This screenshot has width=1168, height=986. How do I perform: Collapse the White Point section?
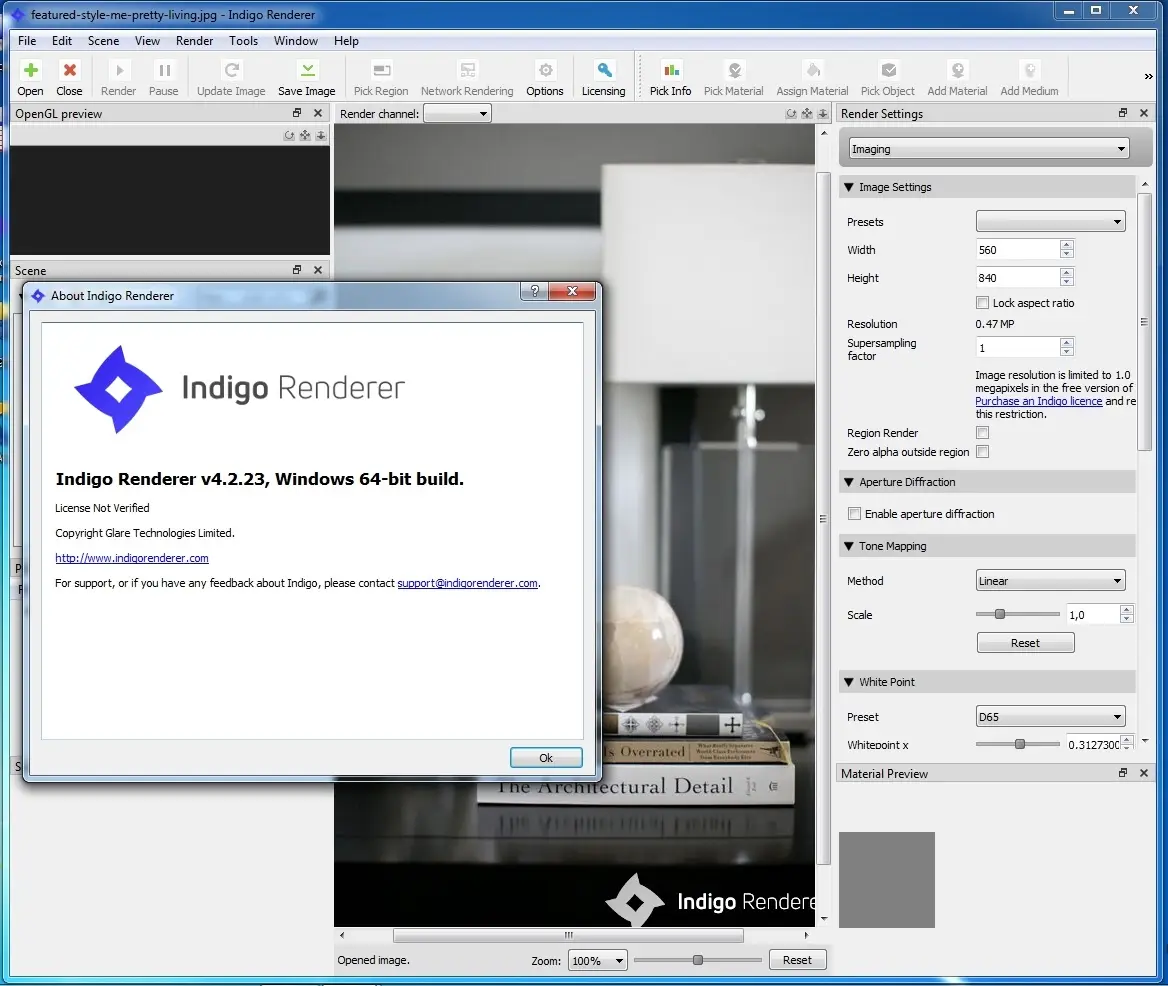pyautogui.click(x=848, y=681)
